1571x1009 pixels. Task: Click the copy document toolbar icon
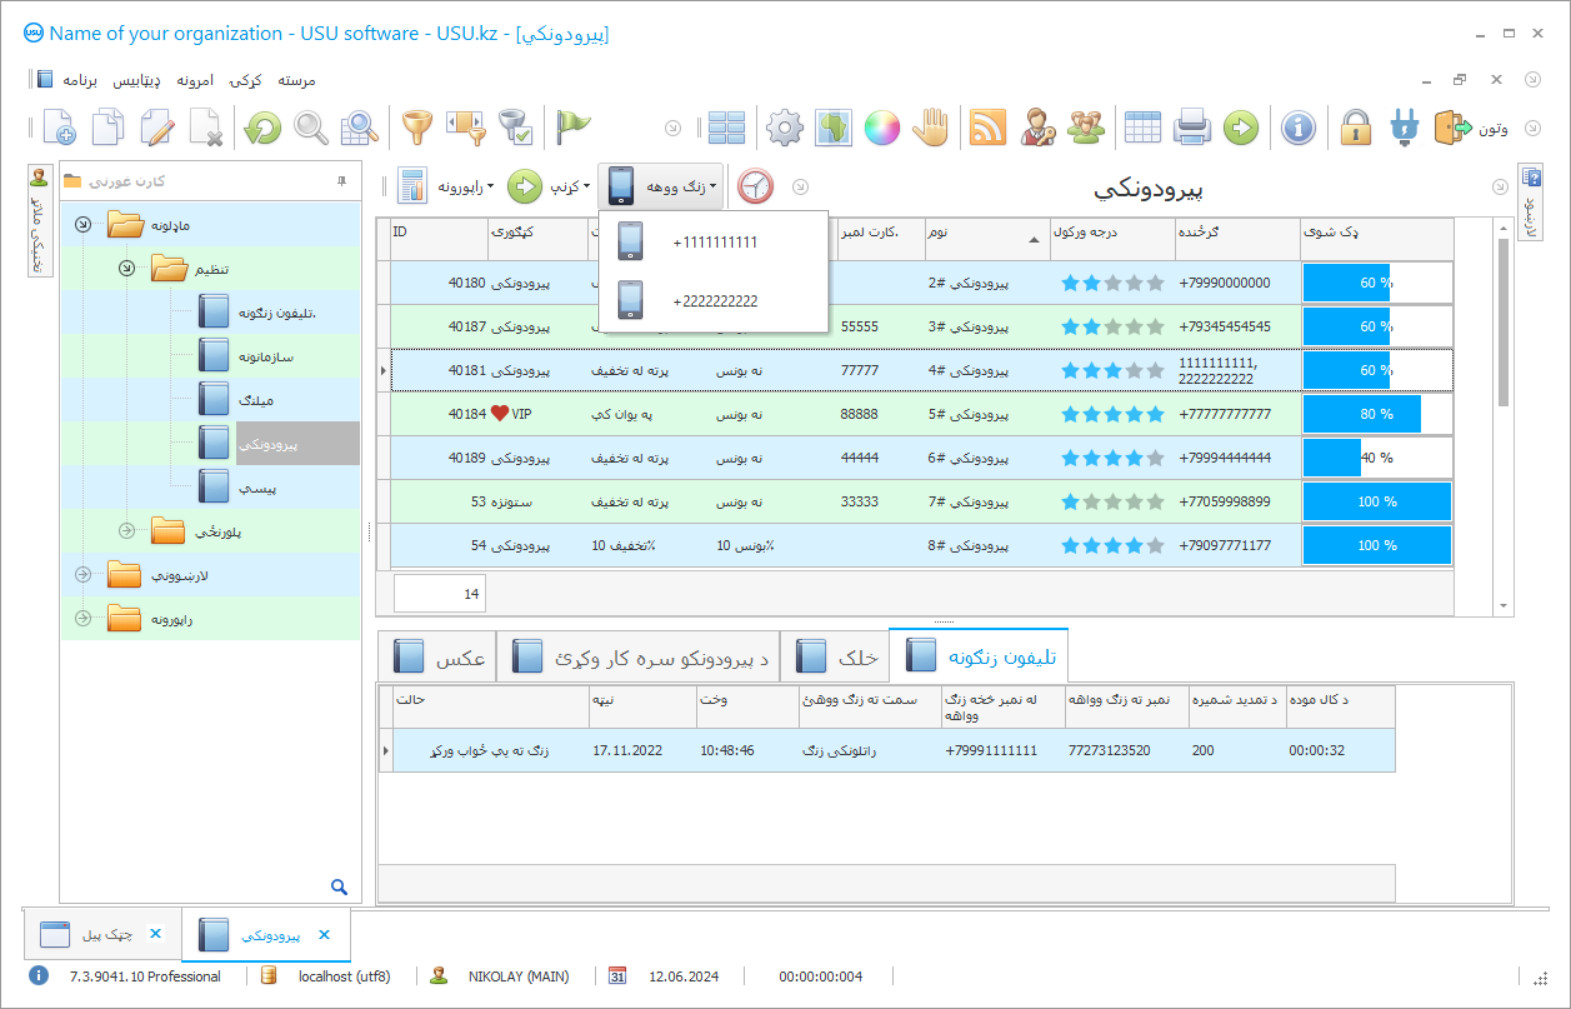tap(108, 128)
